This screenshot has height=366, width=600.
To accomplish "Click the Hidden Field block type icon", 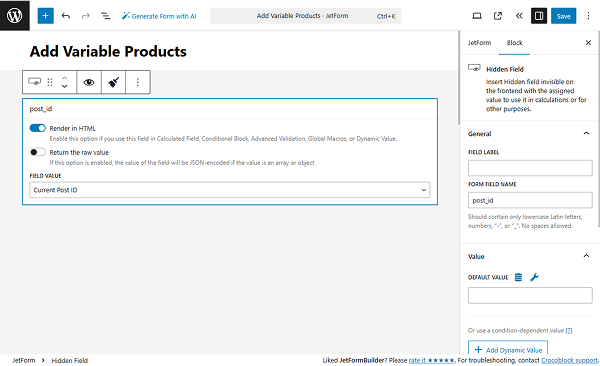I will pyautogui.click(x=34, y=82).
